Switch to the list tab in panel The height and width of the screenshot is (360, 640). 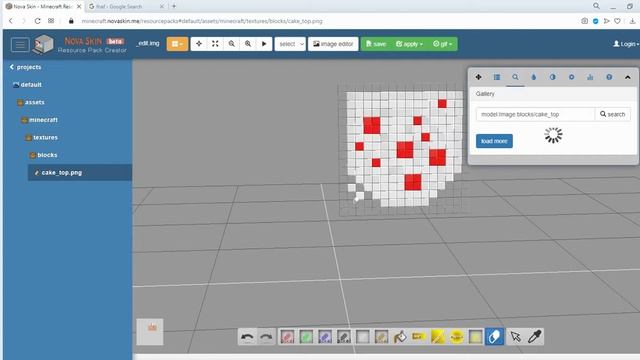(497, 77)
